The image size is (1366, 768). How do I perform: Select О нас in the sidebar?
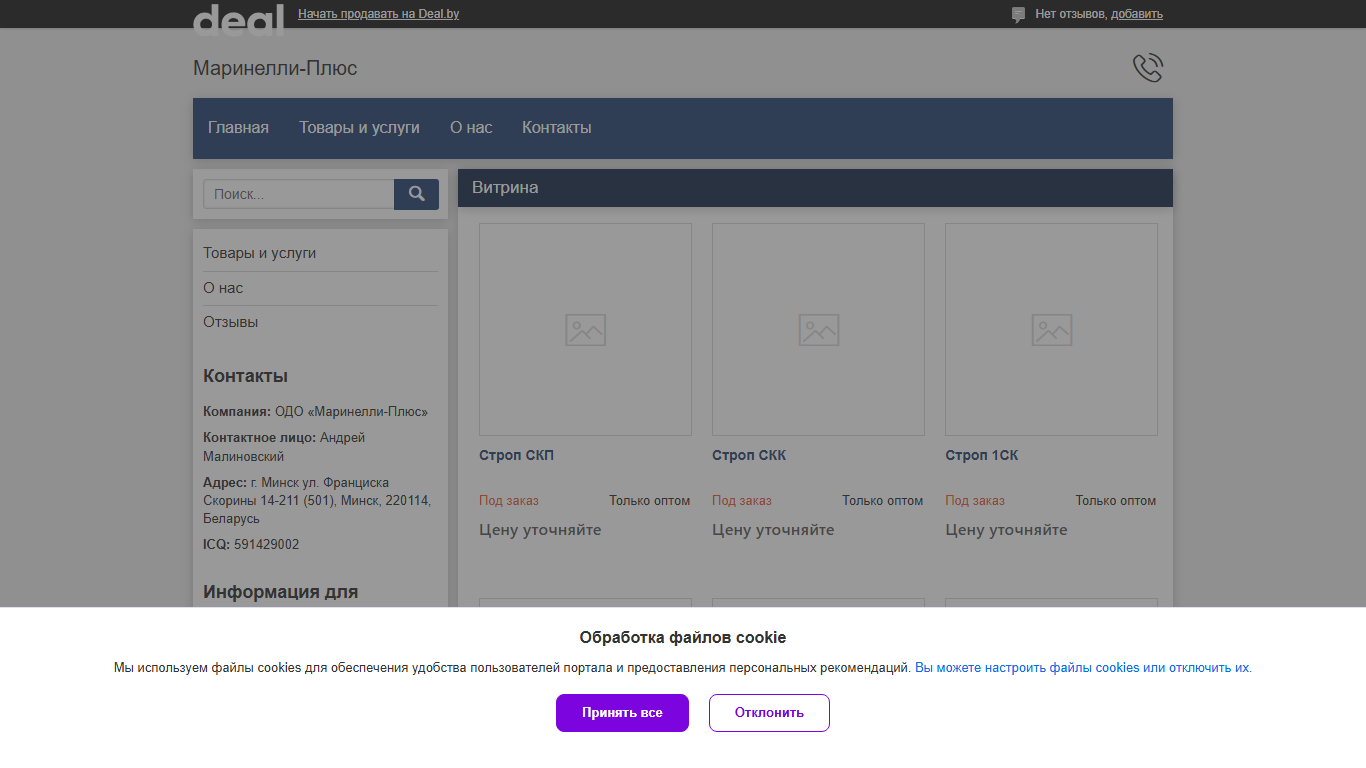point(223,288)
